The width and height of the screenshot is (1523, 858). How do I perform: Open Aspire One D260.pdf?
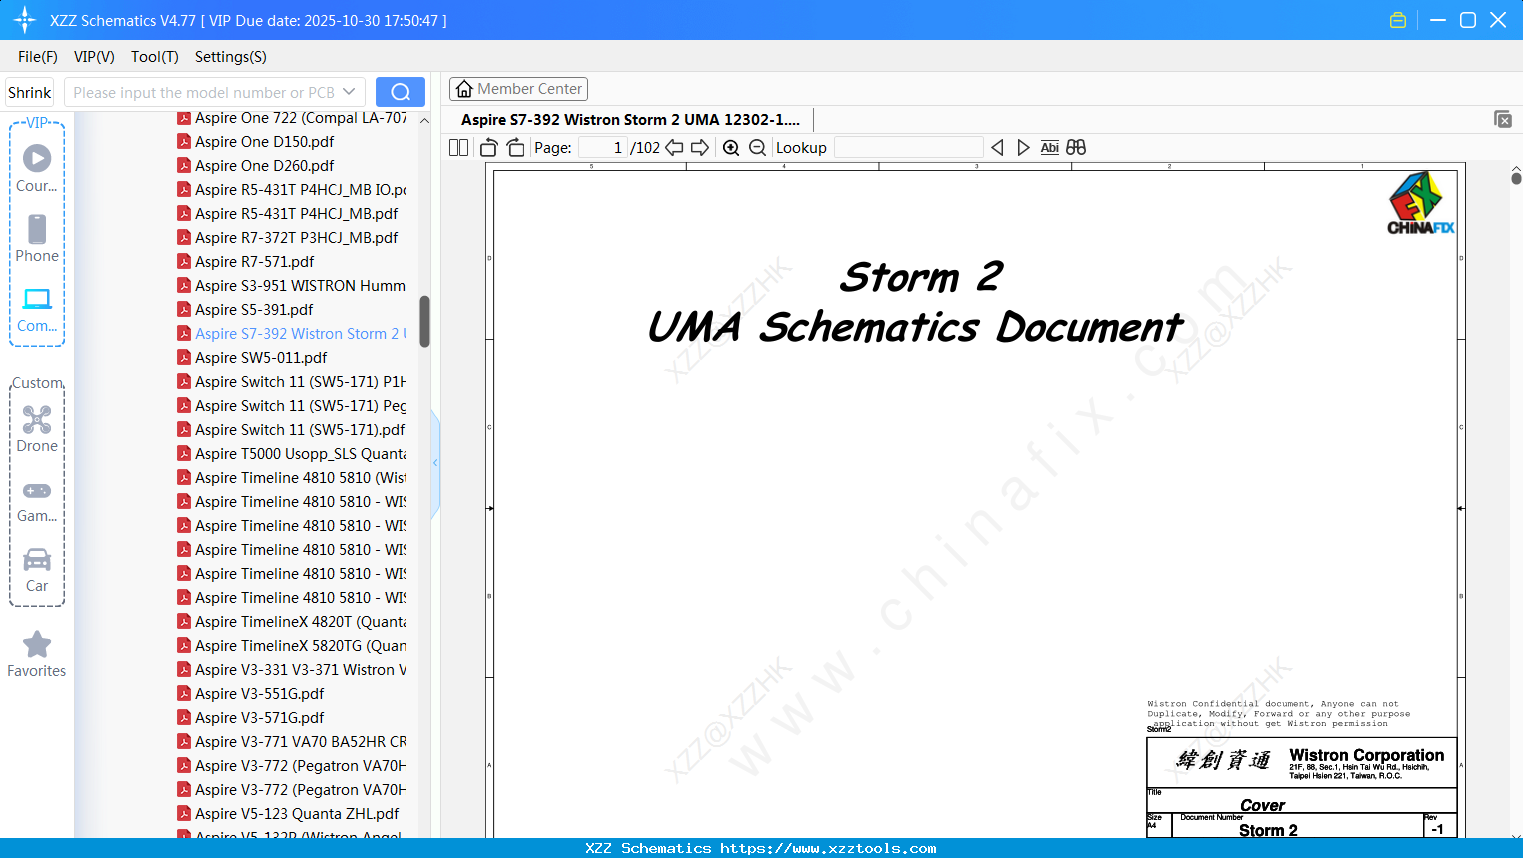(256, 166)
